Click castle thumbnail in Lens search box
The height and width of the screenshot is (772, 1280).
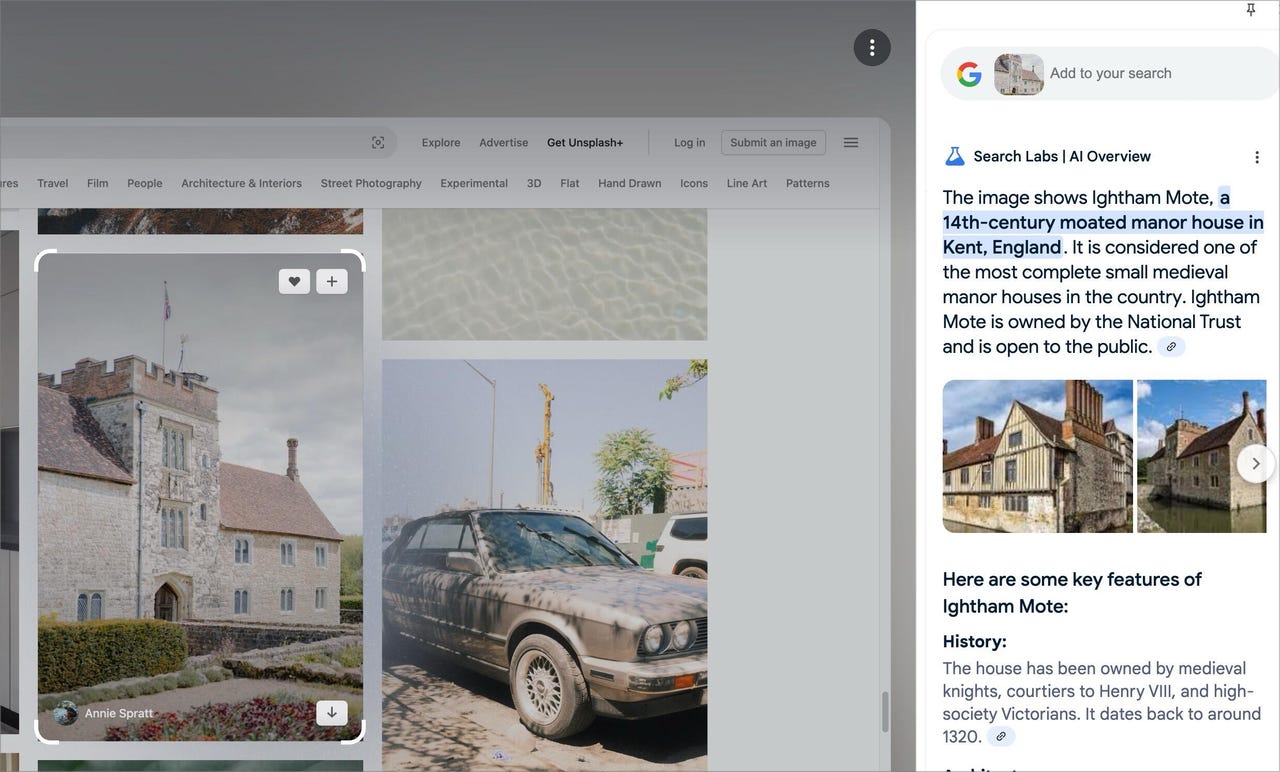(x=1019, y=74)
